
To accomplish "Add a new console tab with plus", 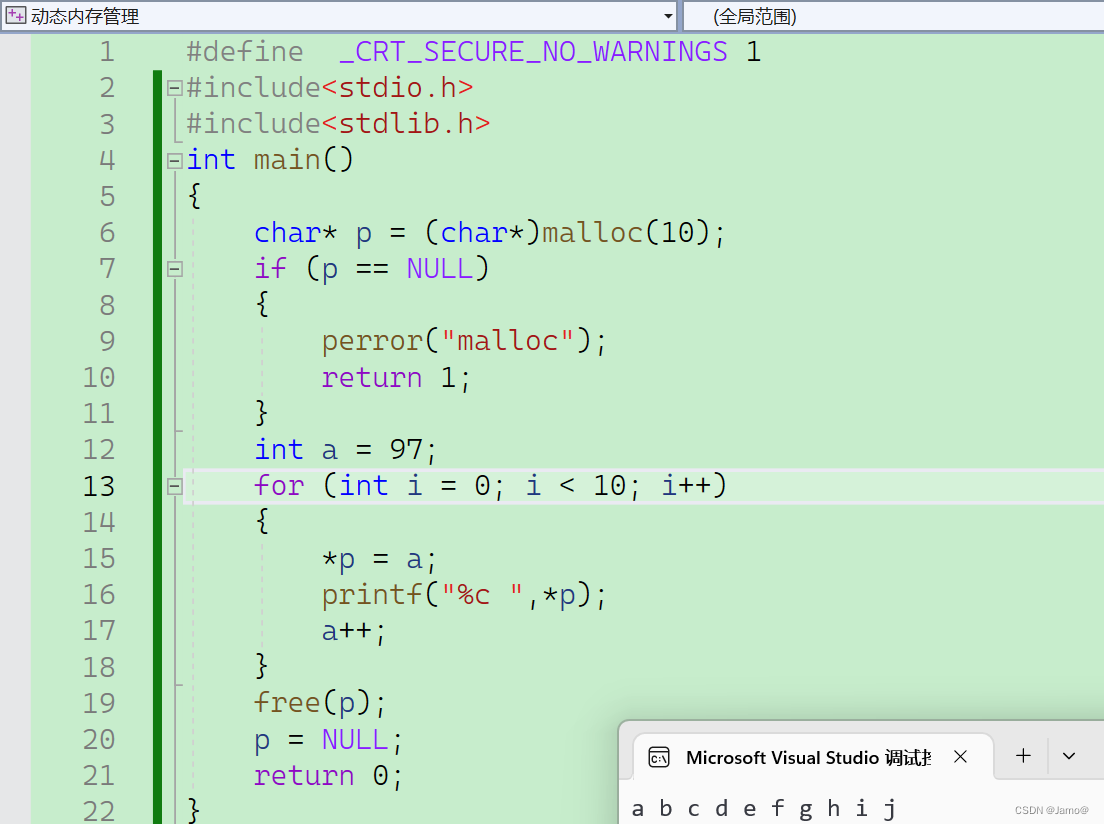I will [x=1024, y=756].
